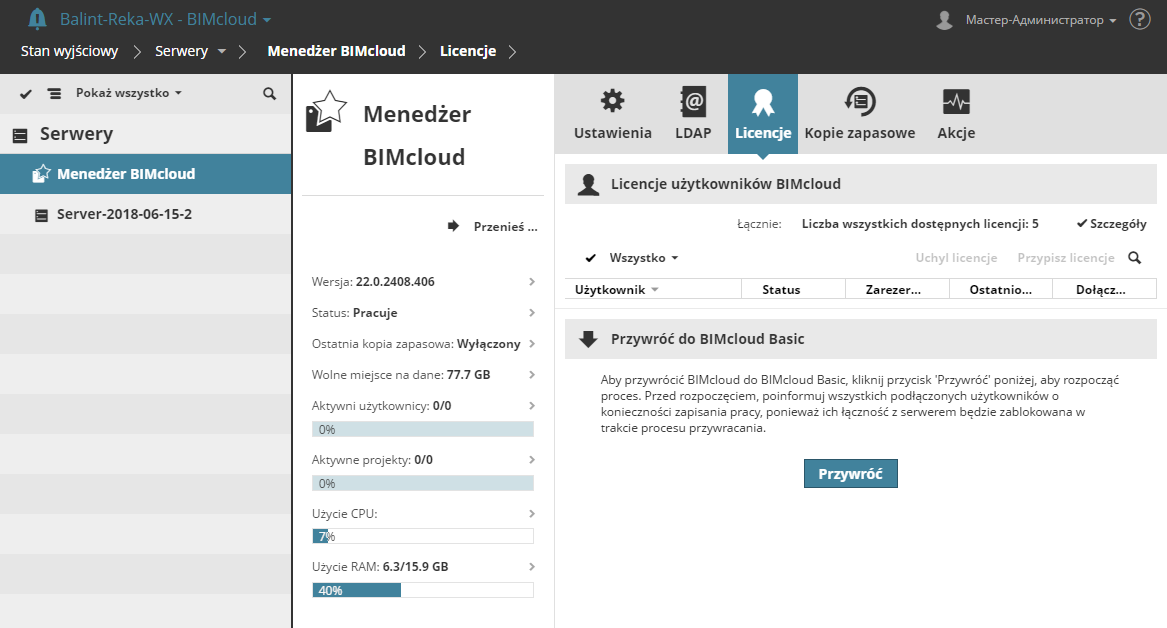Click the Aktywne projekty 0% progress bar
The image size is (1167, 628).
click(x=423, y=484)
